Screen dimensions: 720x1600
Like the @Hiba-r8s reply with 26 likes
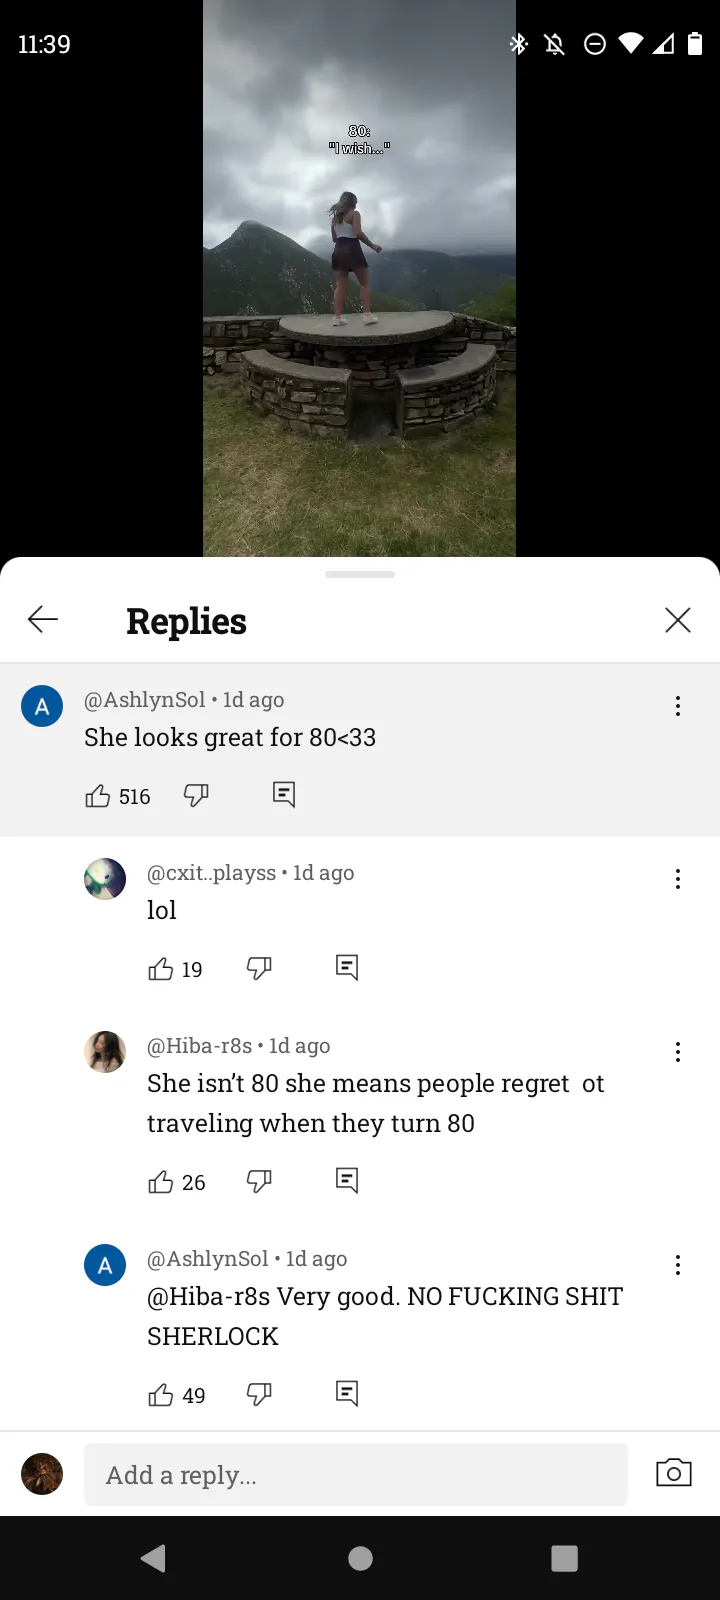coord(161,1182)
